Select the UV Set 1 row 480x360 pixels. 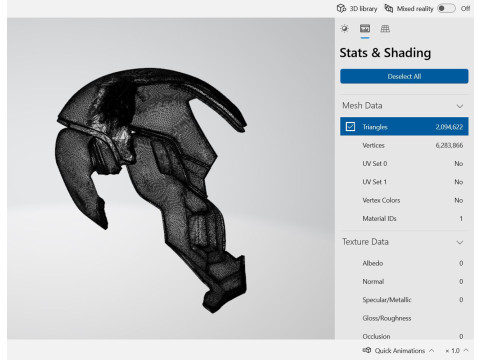click(404, 182)
